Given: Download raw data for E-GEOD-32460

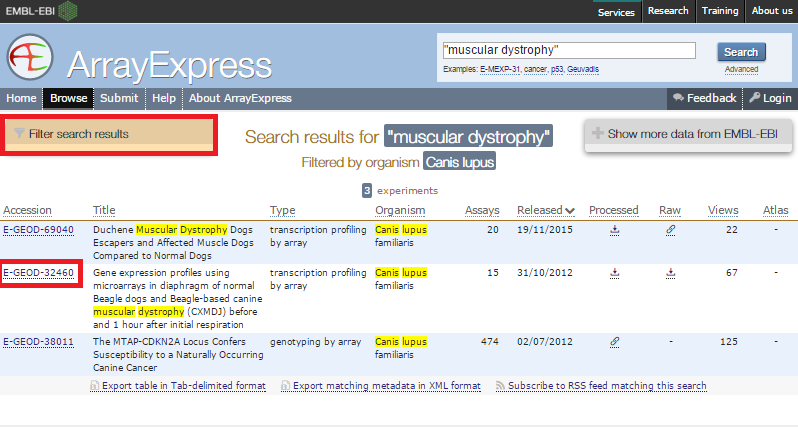Looking at the screenshot, I should [x=670, y=273].
